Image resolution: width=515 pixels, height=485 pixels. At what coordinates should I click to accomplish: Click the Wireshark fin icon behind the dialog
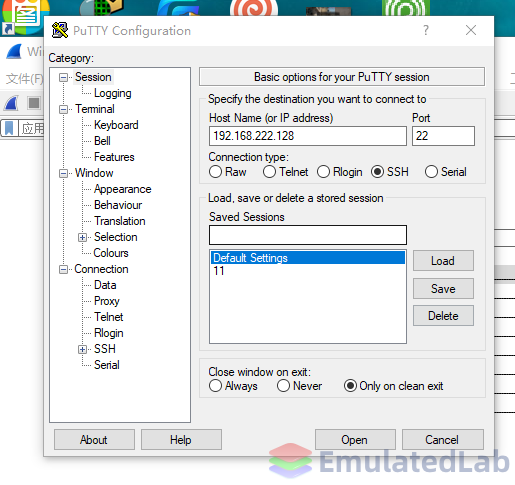click(x=14, y=52)
